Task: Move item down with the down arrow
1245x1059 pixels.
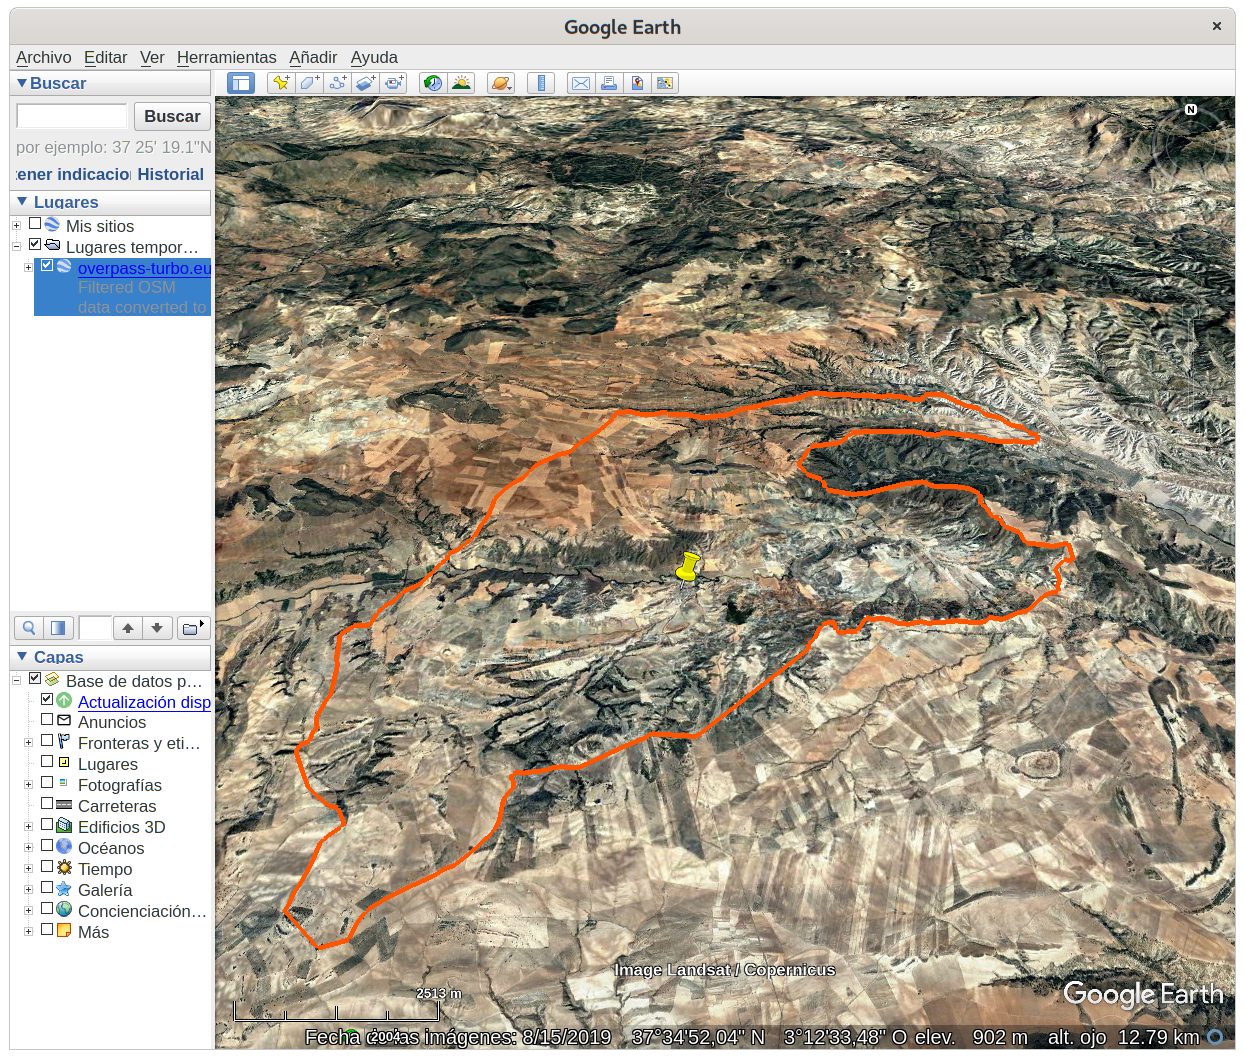Action: (157, 628)
